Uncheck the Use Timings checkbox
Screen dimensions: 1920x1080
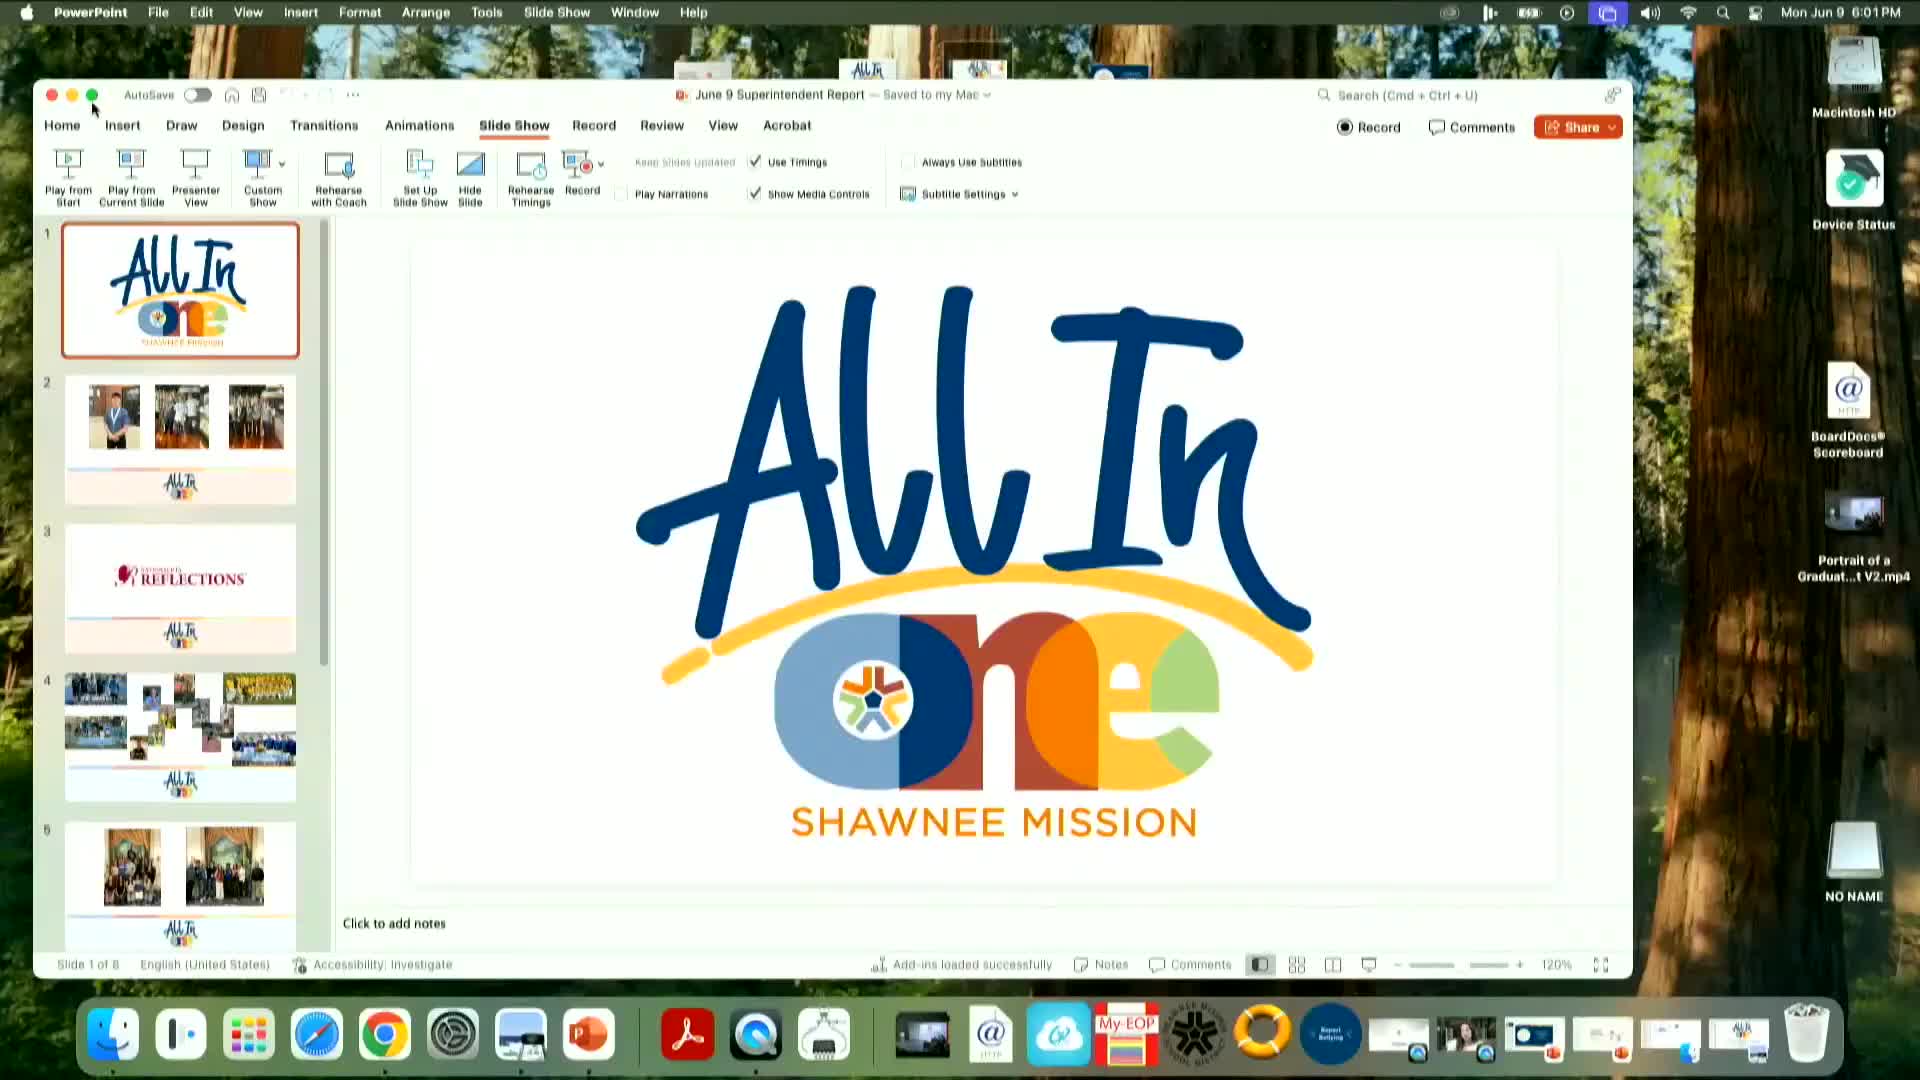tap(755, 162)
